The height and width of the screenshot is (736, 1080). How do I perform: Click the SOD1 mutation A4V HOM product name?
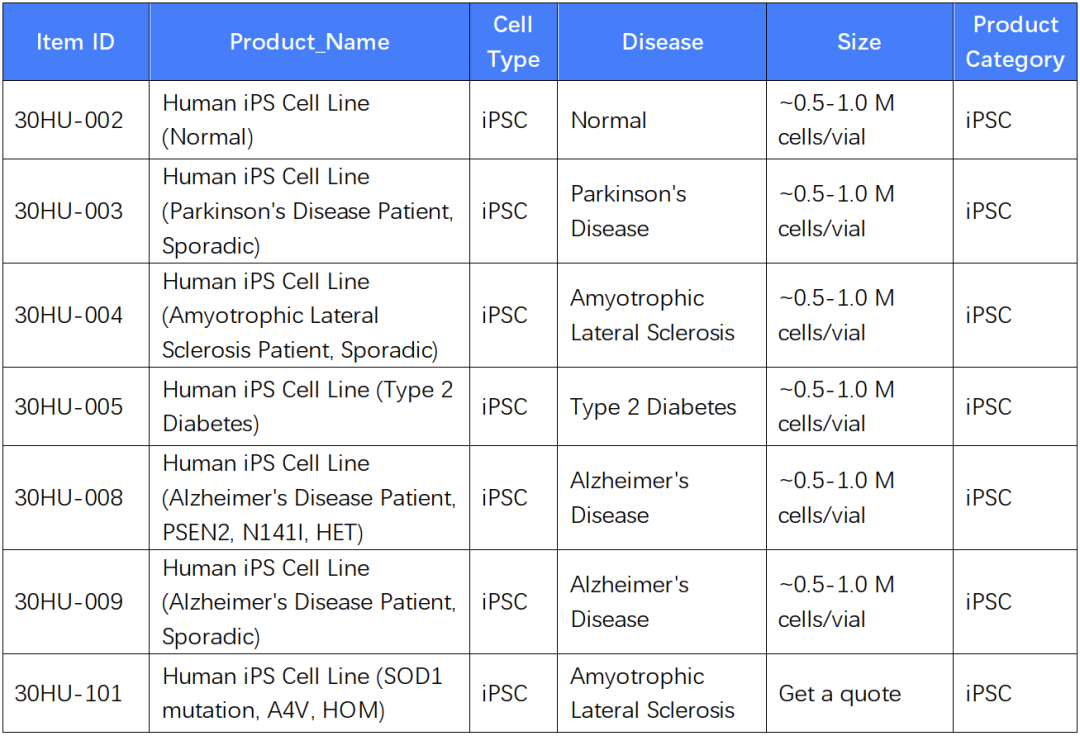coord(302,694)
